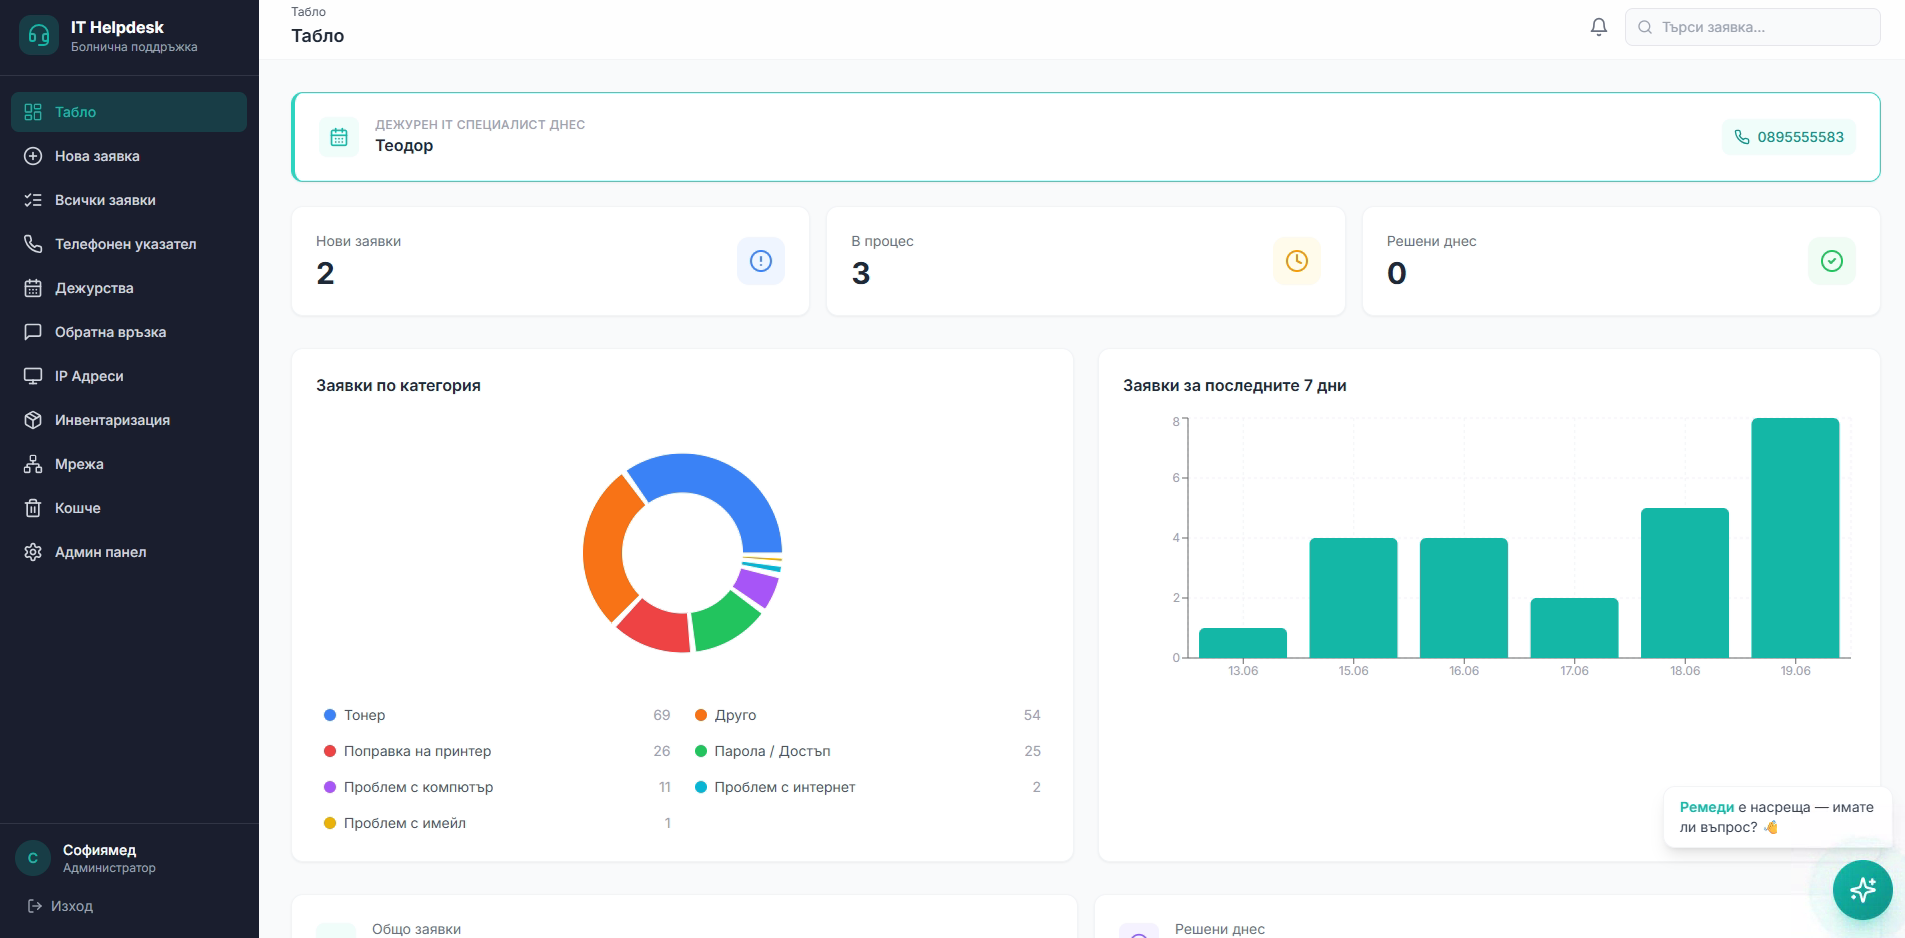Click the Дежурства calendar icon in sidebar

tap(33, 288)
